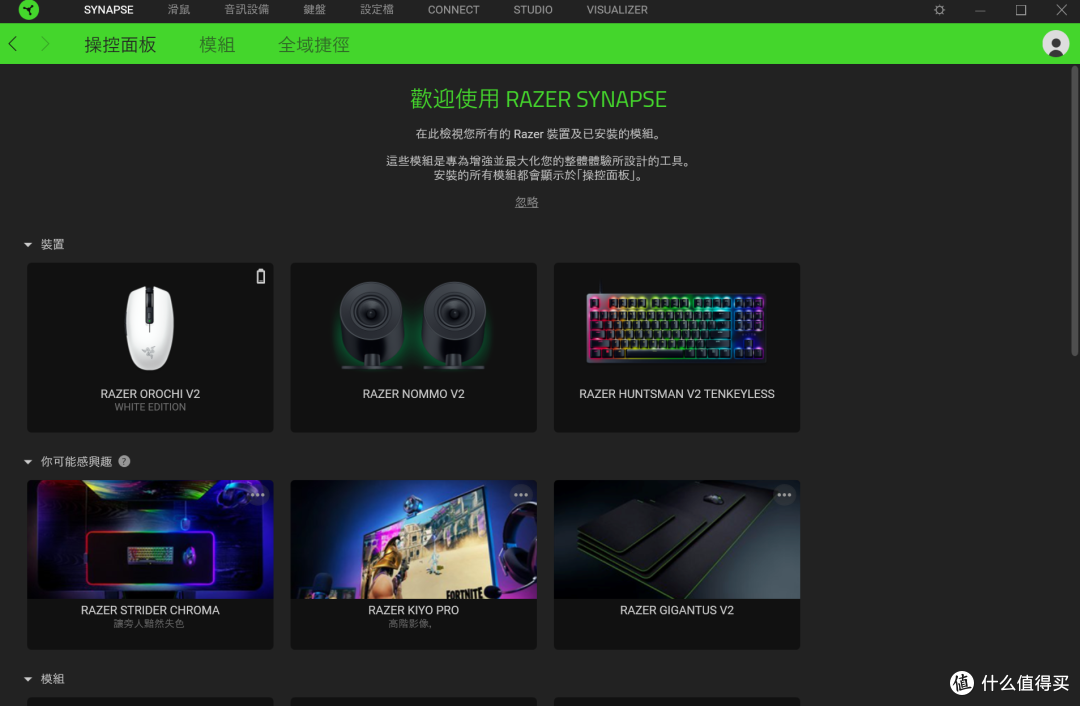The width and height of the screenshot is (1080, 706).
Task: Collapse the 你可能感興趣 section
Action: [28, 461]
